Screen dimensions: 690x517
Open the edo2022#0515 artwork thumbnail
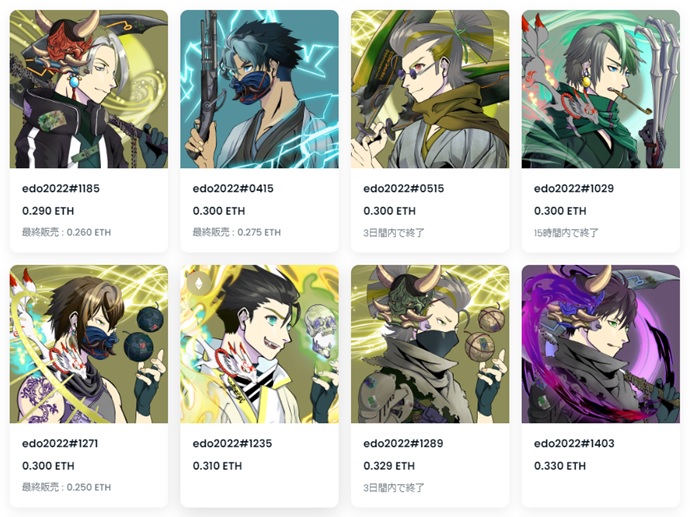click(430, 89)
